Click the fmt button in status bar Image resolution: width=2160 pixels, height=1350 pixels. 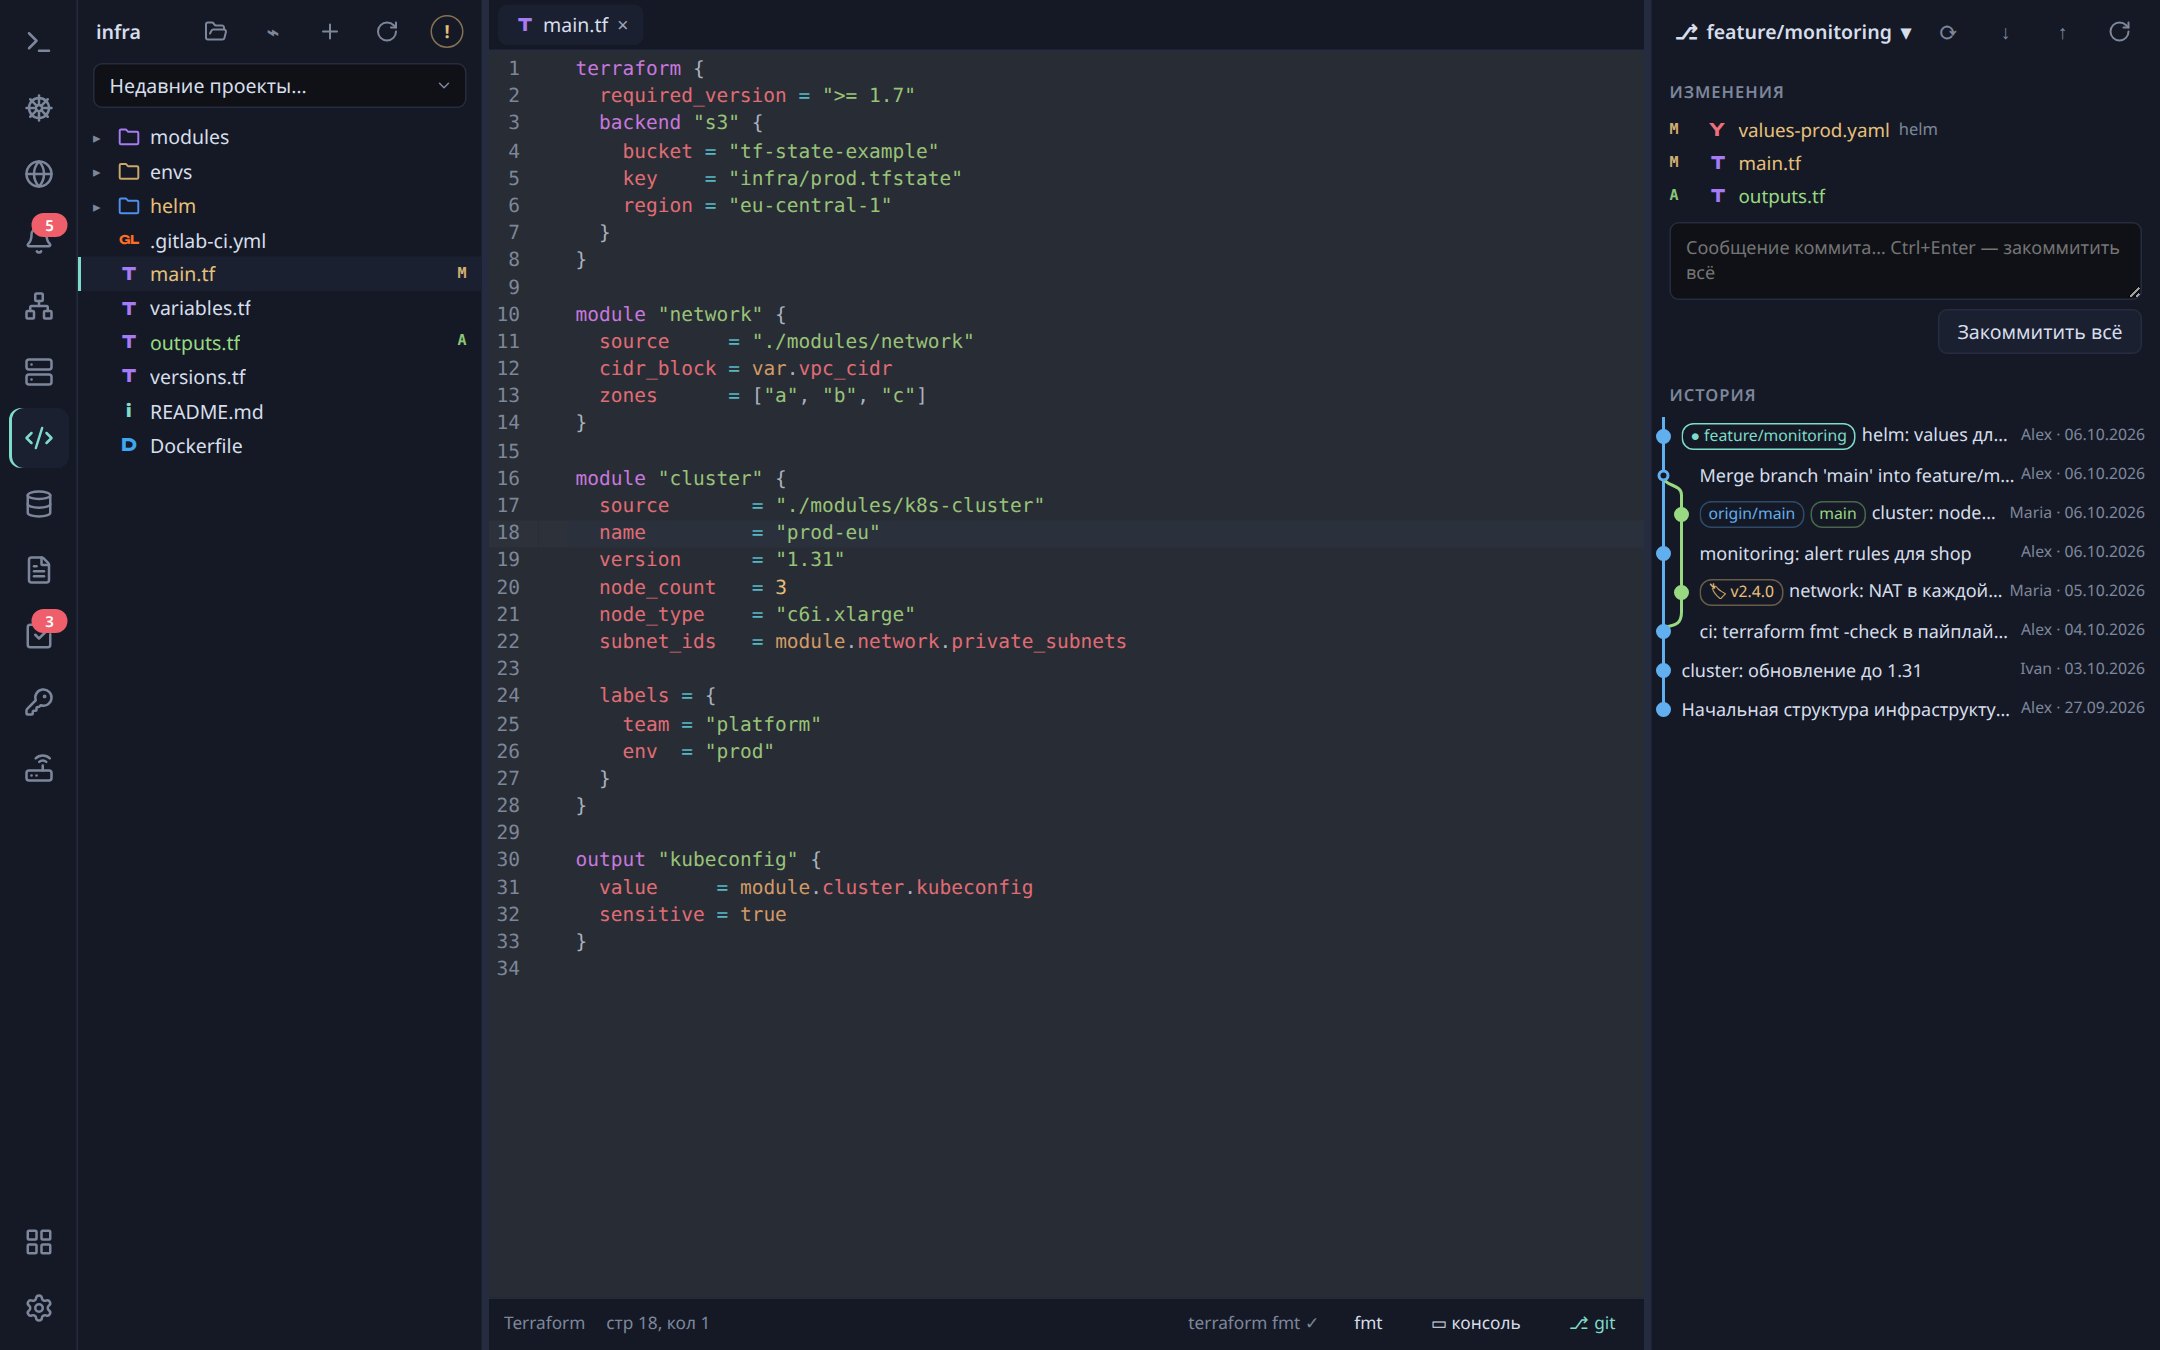tap(1368, 1323)
